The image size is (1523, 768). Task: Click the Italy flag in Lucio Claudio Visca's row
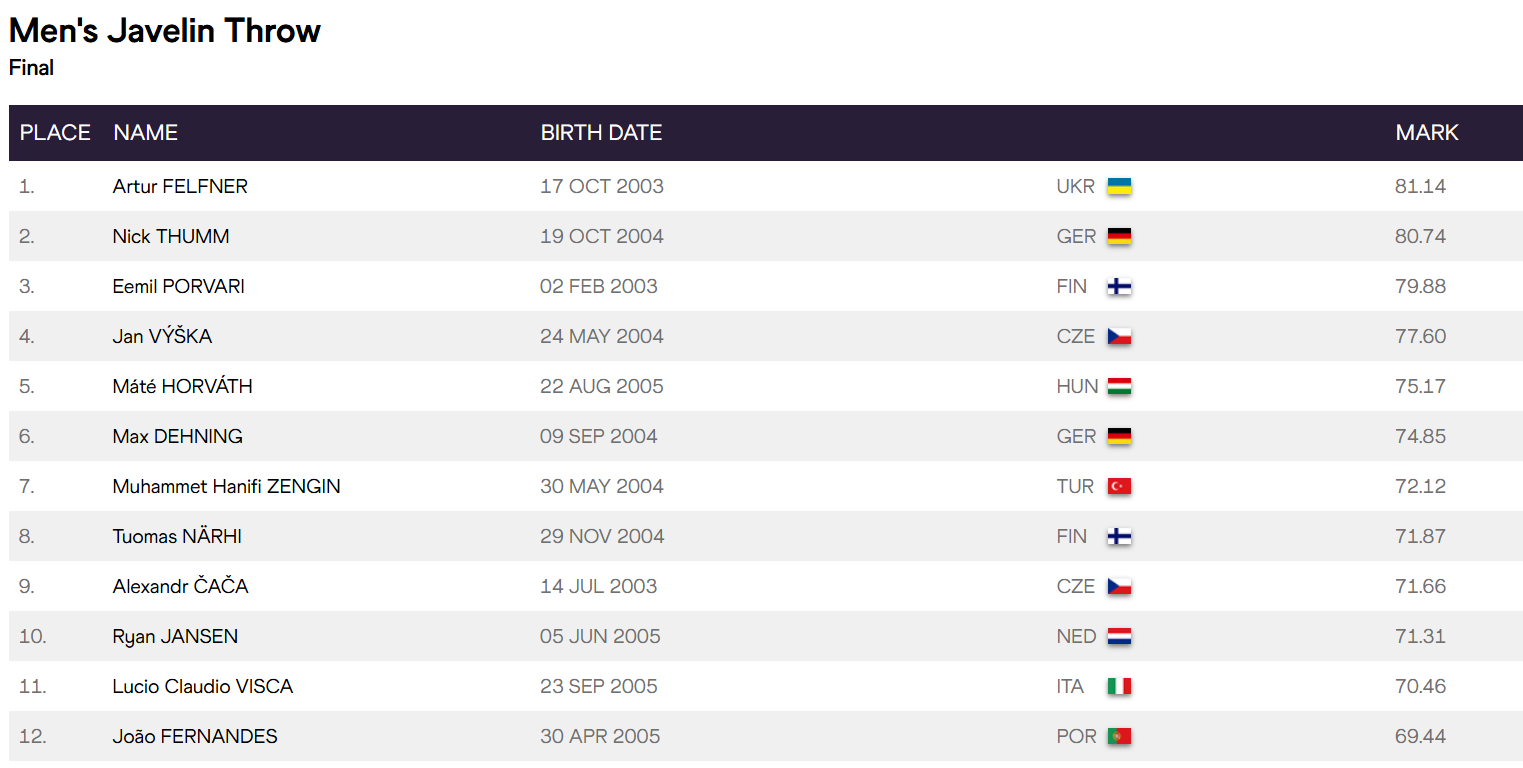[x=1119, y=686]
